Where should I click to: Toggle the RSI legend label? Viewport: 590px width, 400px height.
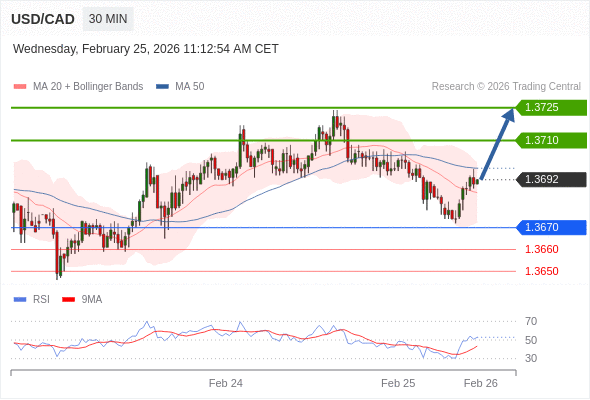pyautogui.click(x=41, y=300)
